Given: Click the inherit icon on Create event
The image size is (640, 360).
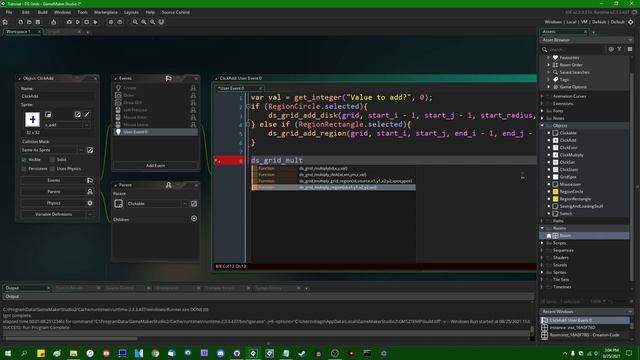Looking at the screenshot, I should (x=193, y=88).
